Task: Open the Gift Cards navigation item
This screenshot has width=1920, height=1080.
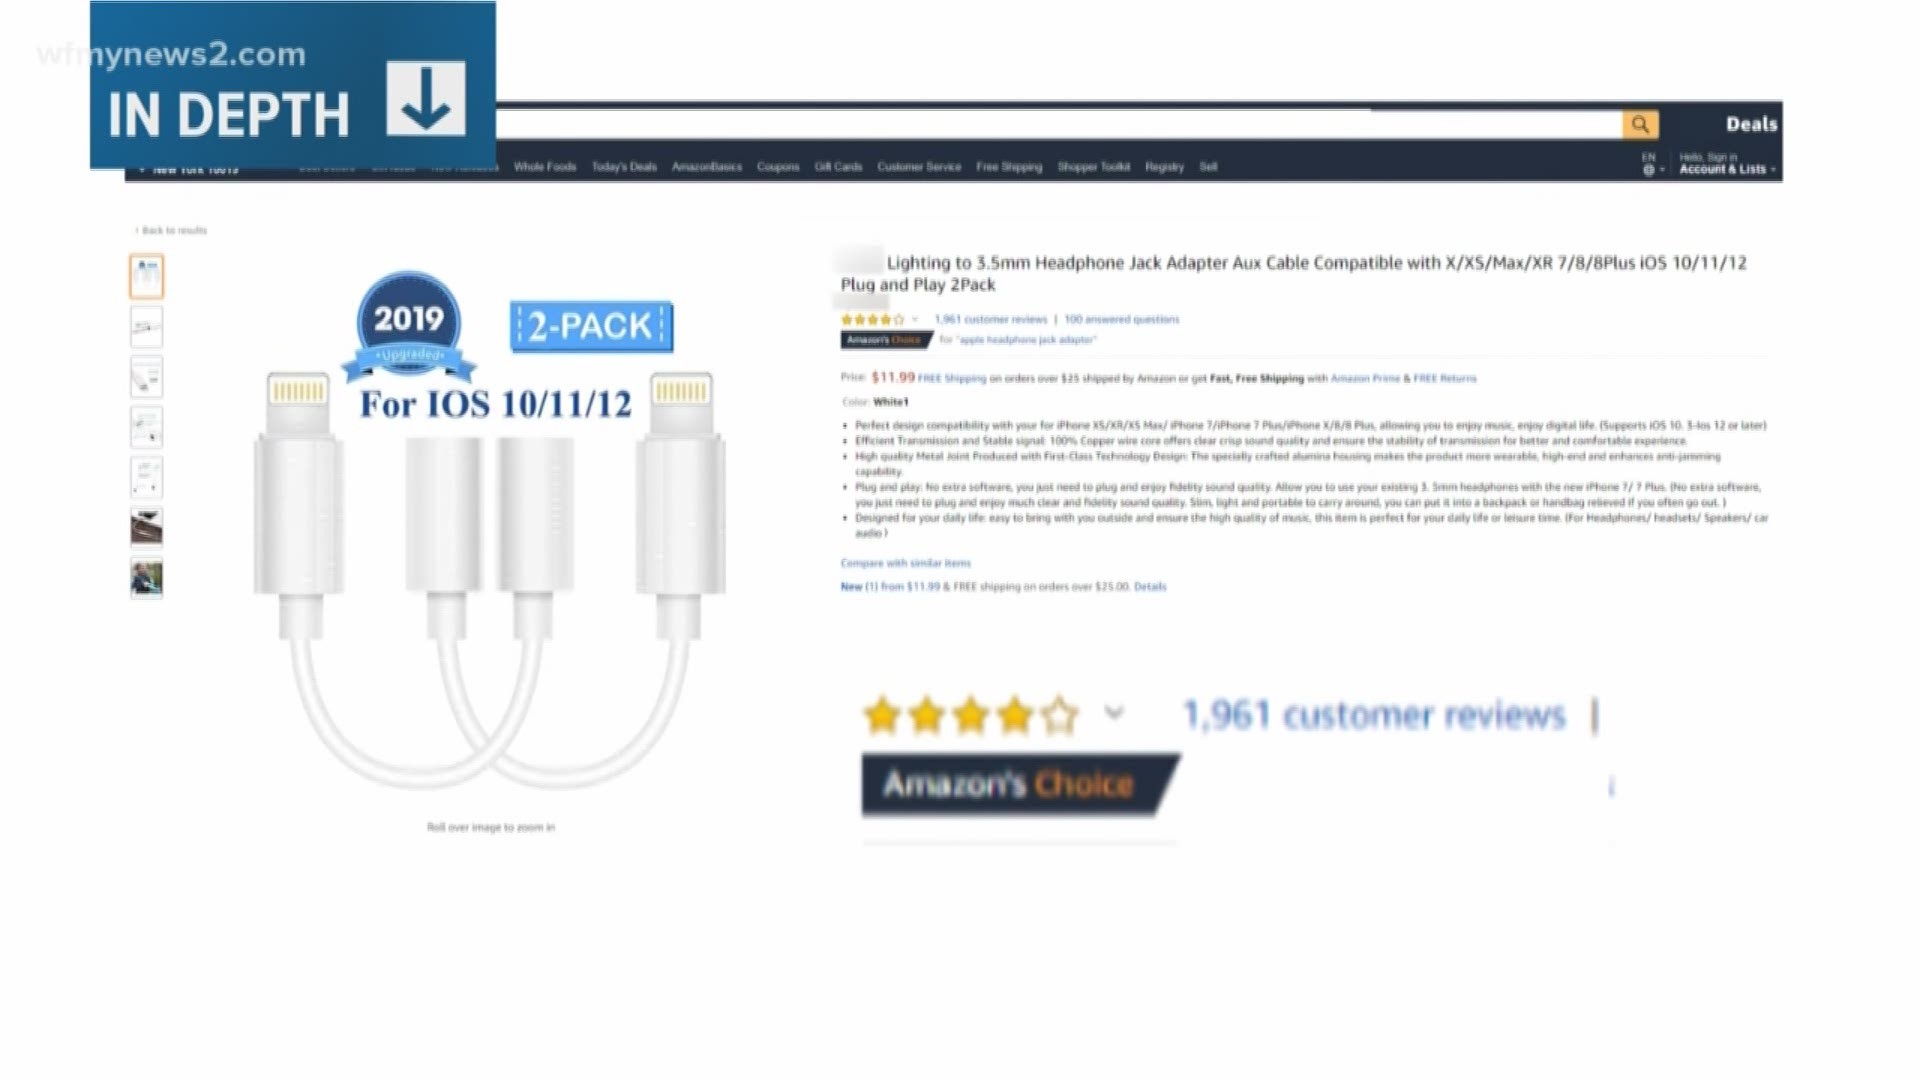Action: pos(838,167)
